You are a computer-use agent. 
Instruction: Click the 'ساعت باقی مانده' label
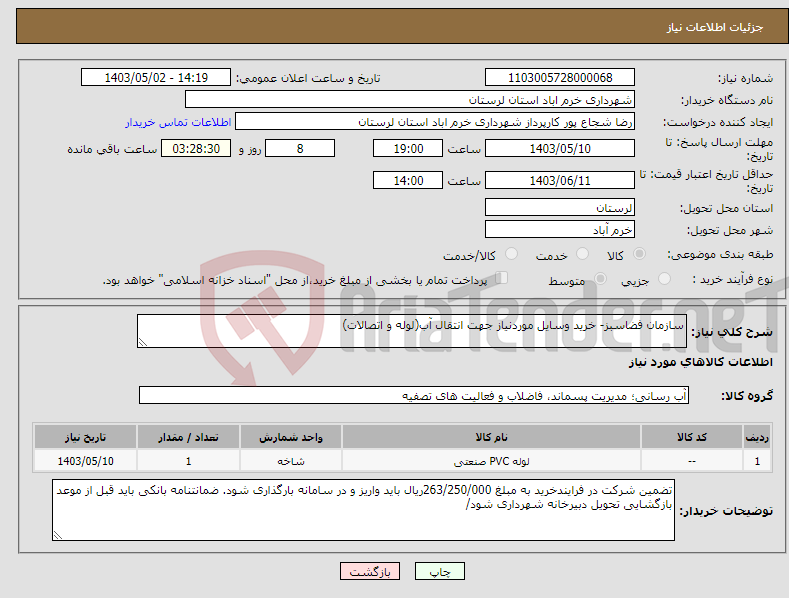click(112, 150)
